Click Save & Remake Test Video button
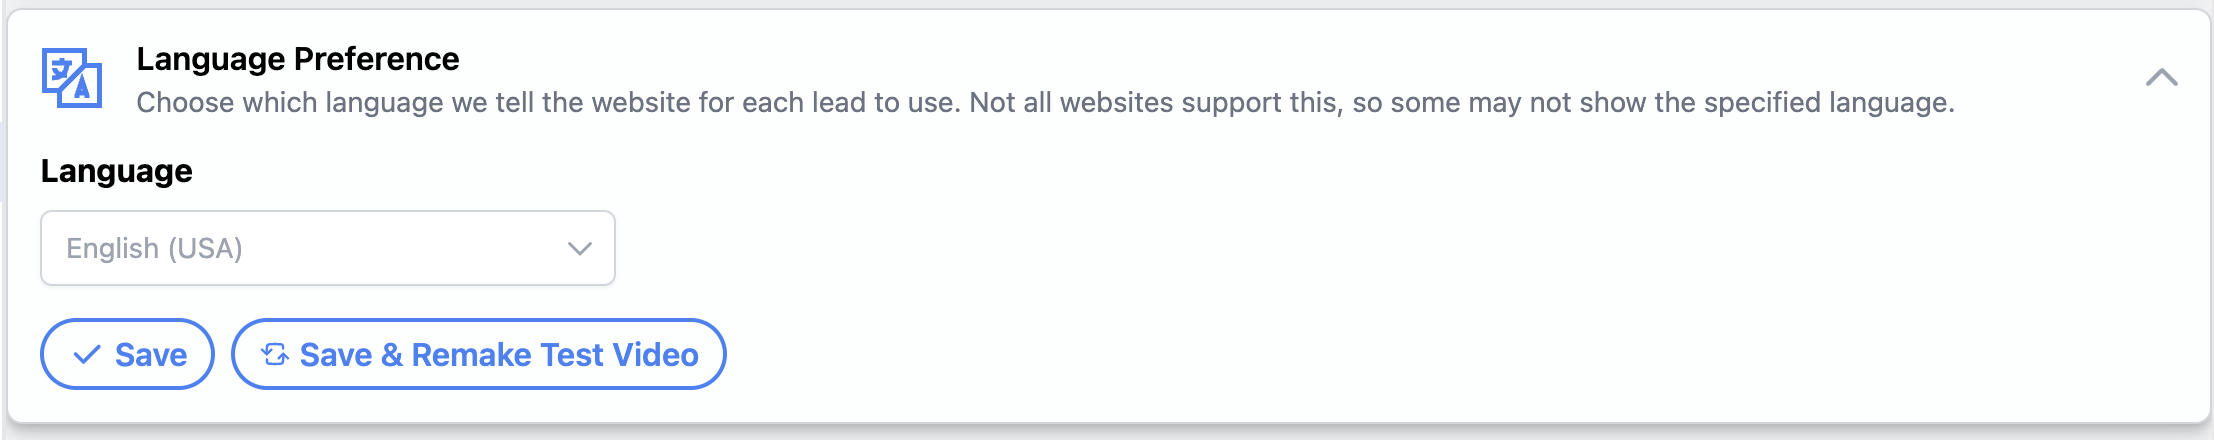This screenshot has width=2214, height=440. click(479, 354)
